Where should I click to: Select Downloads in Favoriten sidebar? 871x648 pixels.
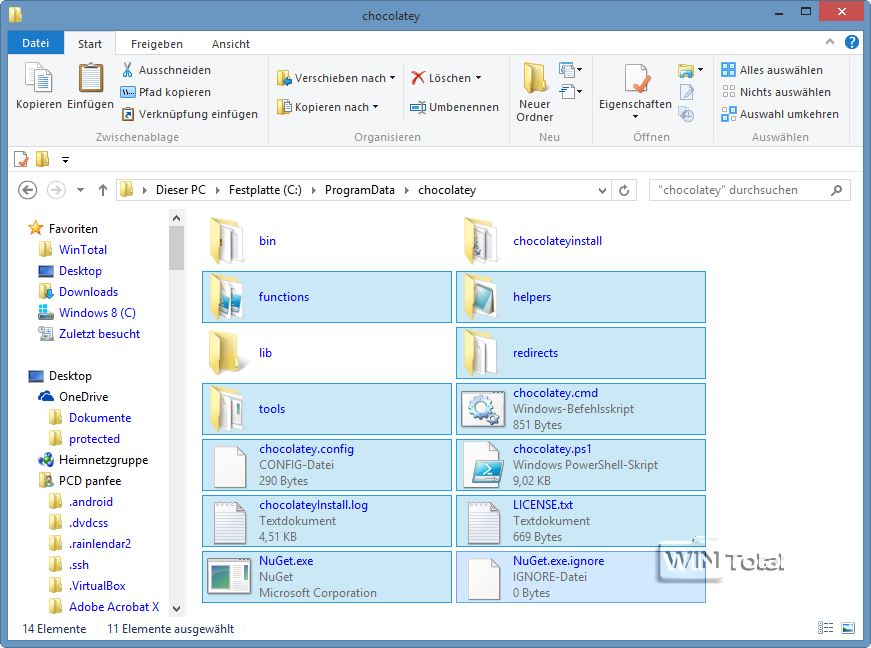pyautogui.click(x=88, y=292)
